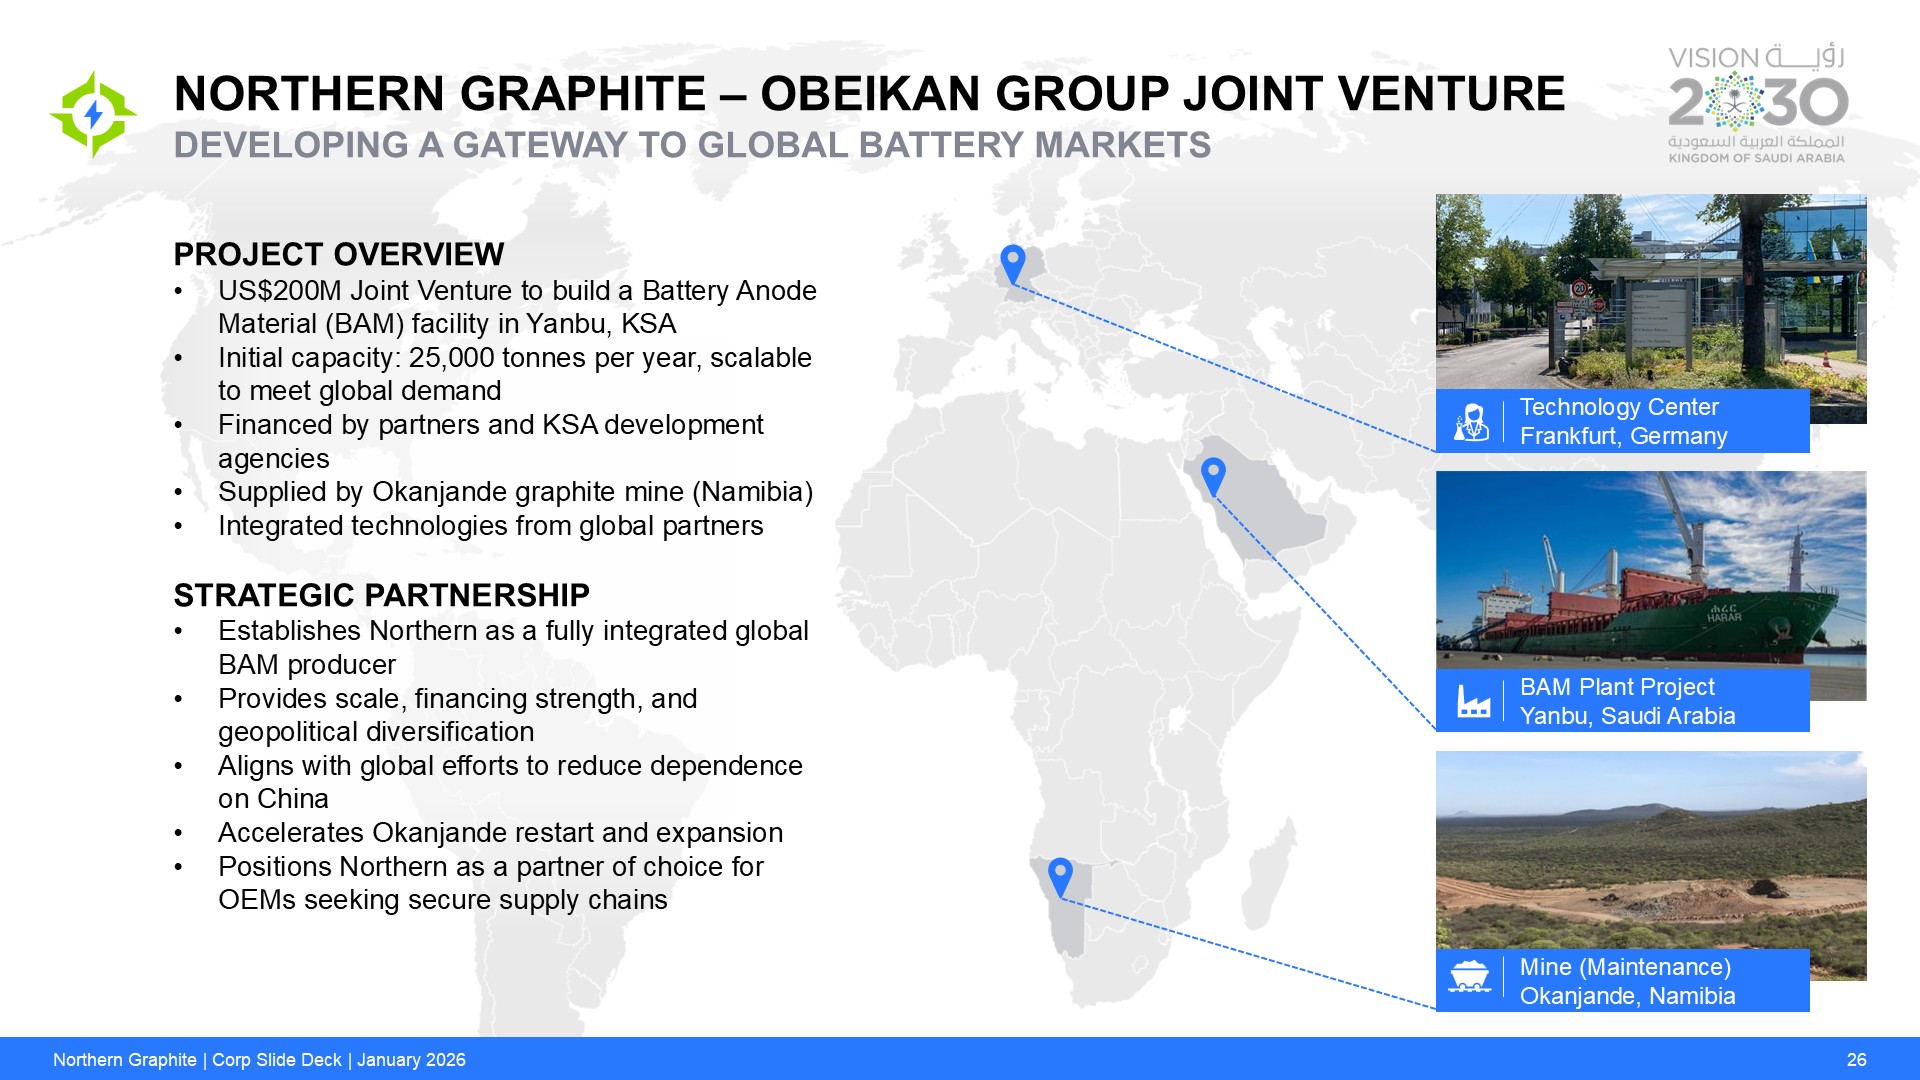
Task: Click the STRATEGIC PARTNERSHIP heading
Action: coord(381,595)
